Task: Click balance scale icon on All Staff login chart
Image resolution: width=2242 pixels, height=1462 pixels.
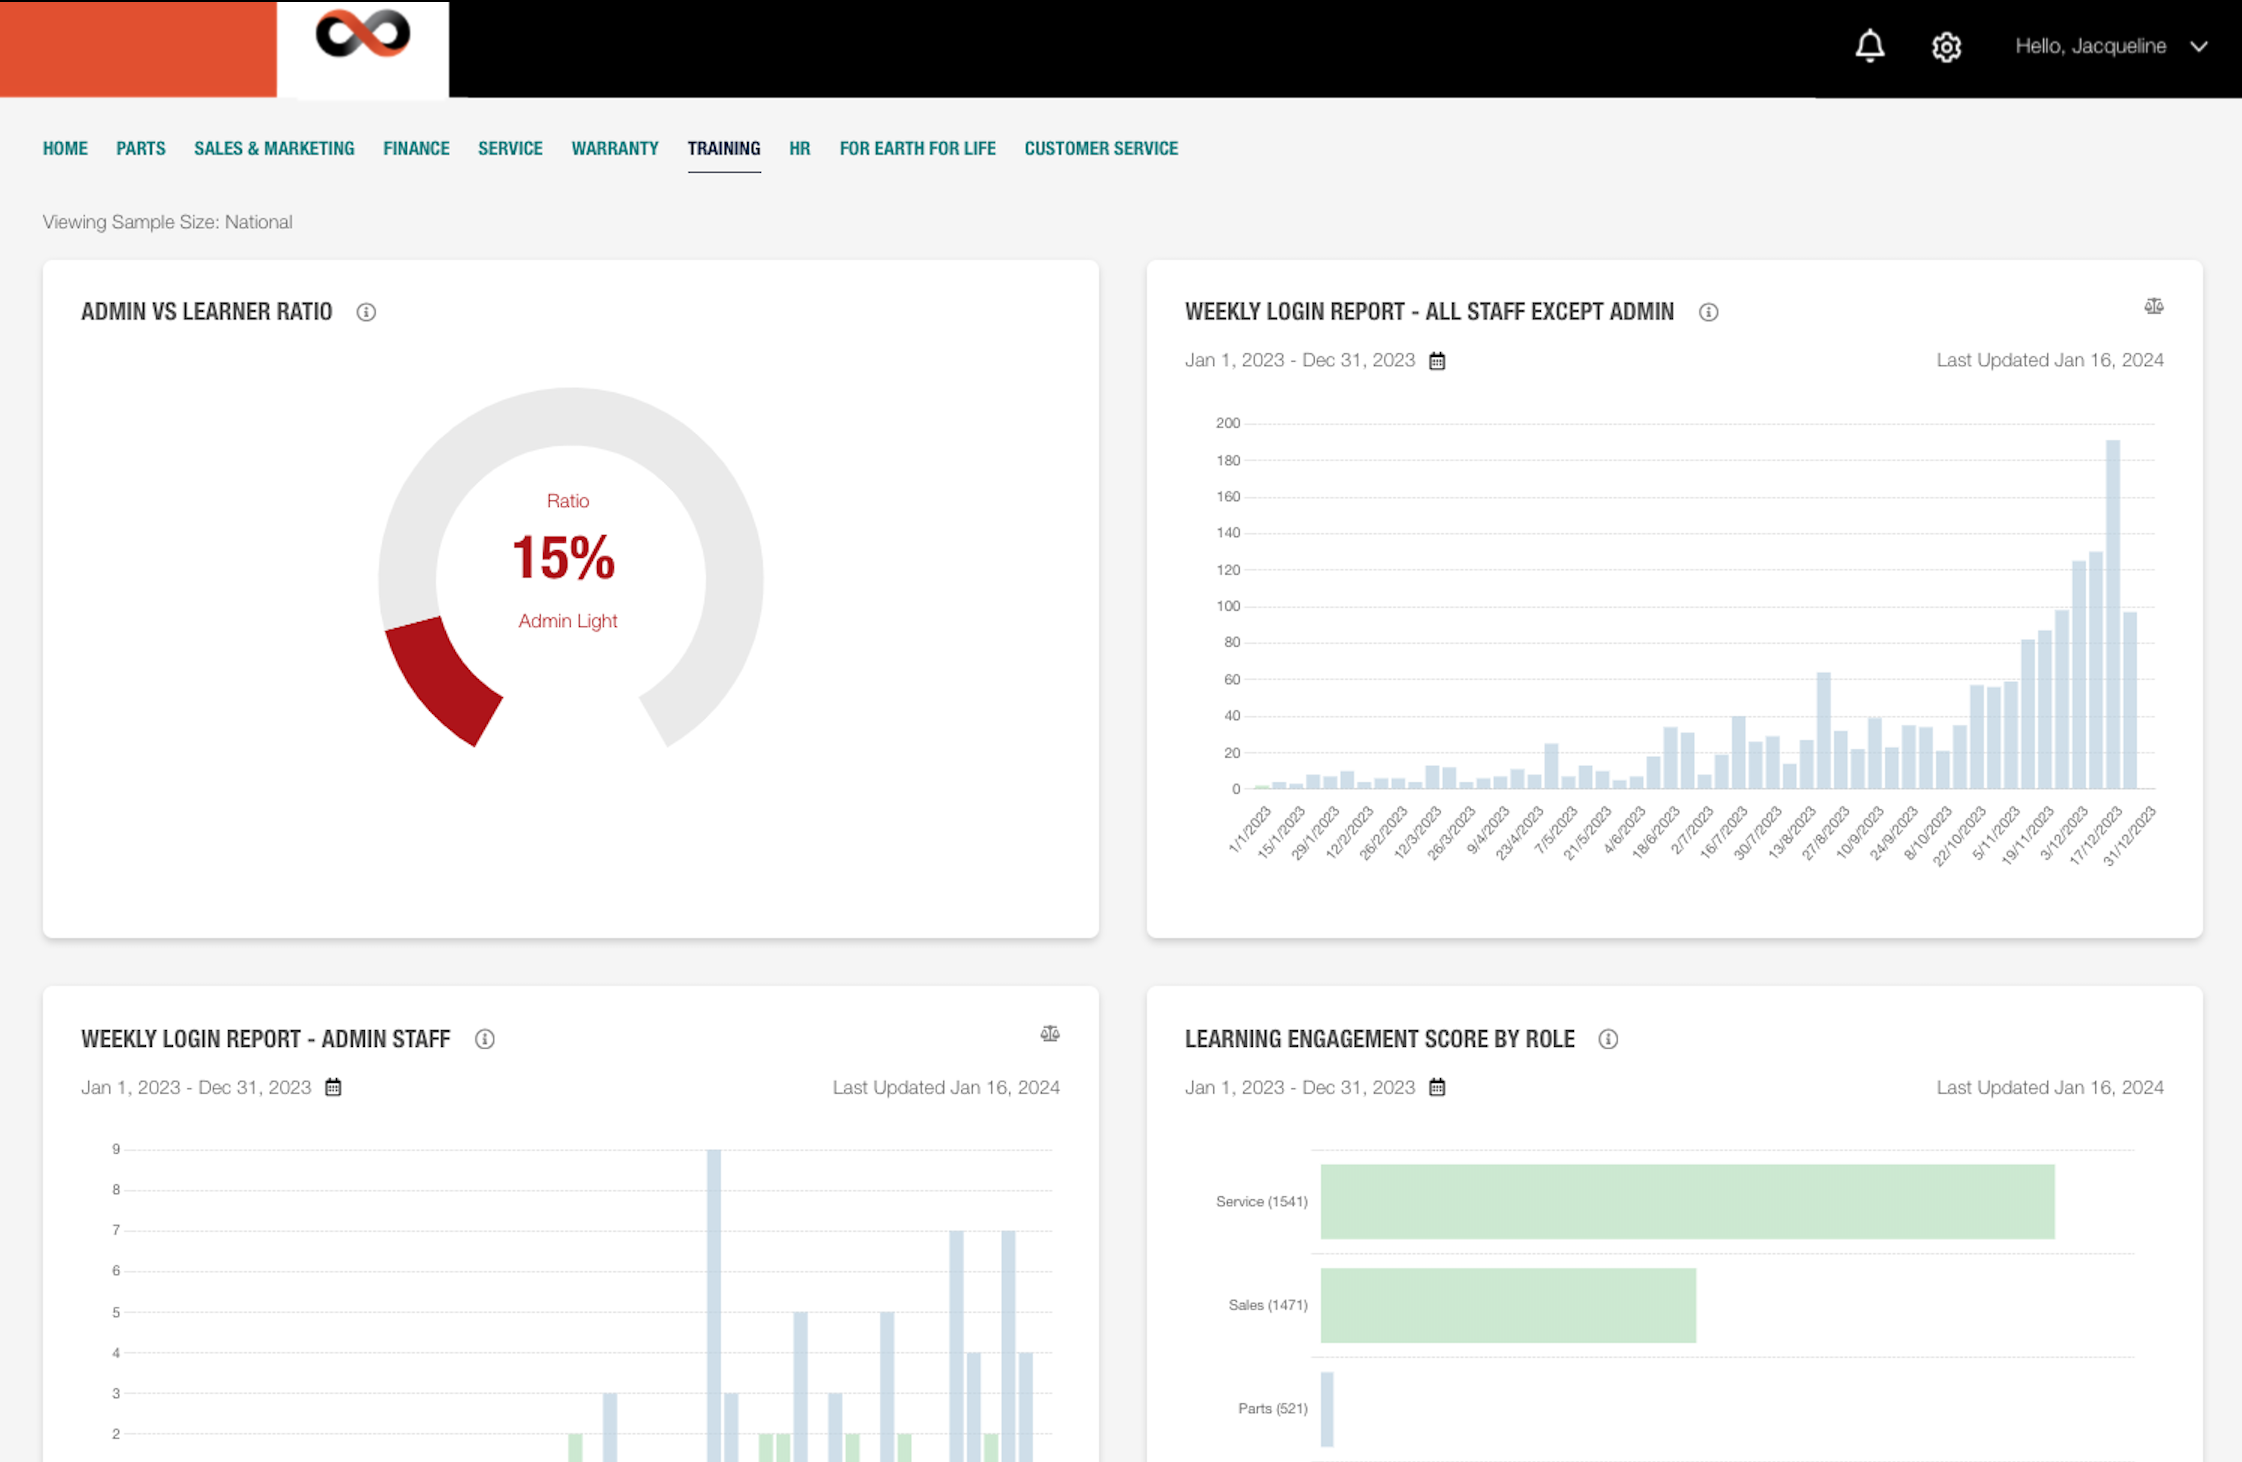Action: [x=2153, y=307]
